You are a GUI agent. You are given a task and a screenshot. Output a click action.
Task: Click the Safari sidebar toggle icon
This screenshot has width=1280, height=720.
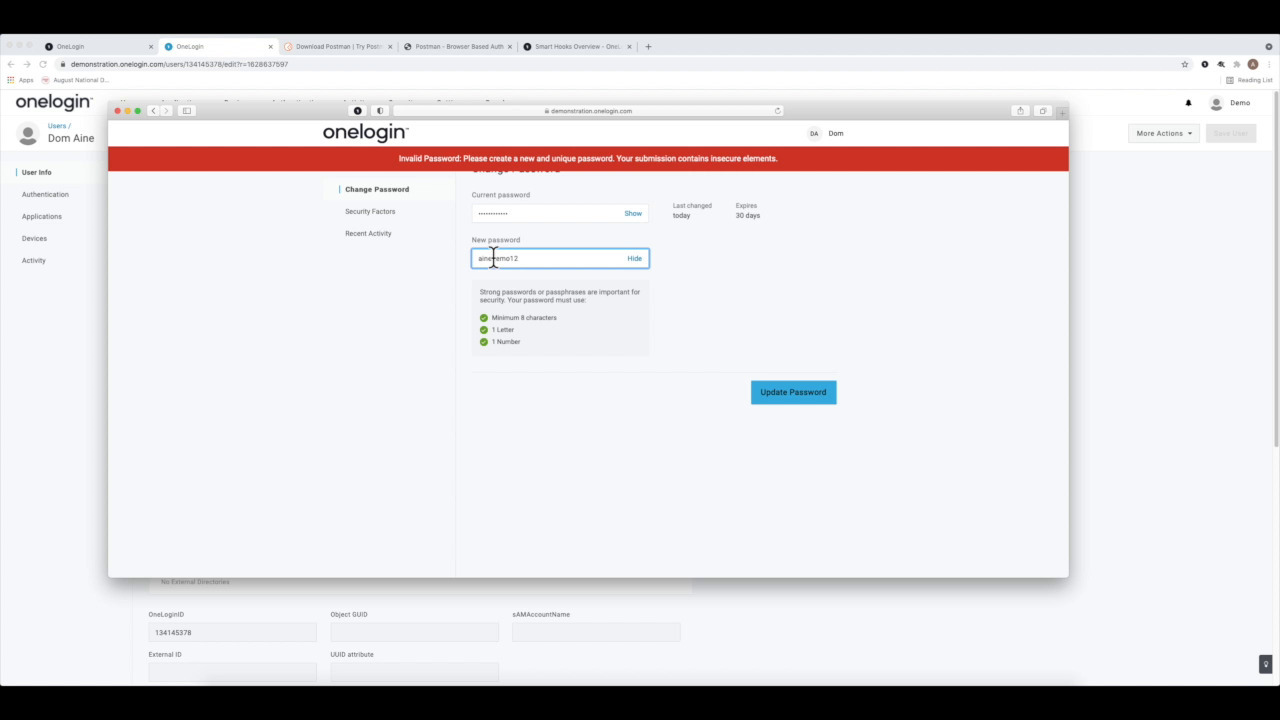pyautogui.click(x=186, y=111)
